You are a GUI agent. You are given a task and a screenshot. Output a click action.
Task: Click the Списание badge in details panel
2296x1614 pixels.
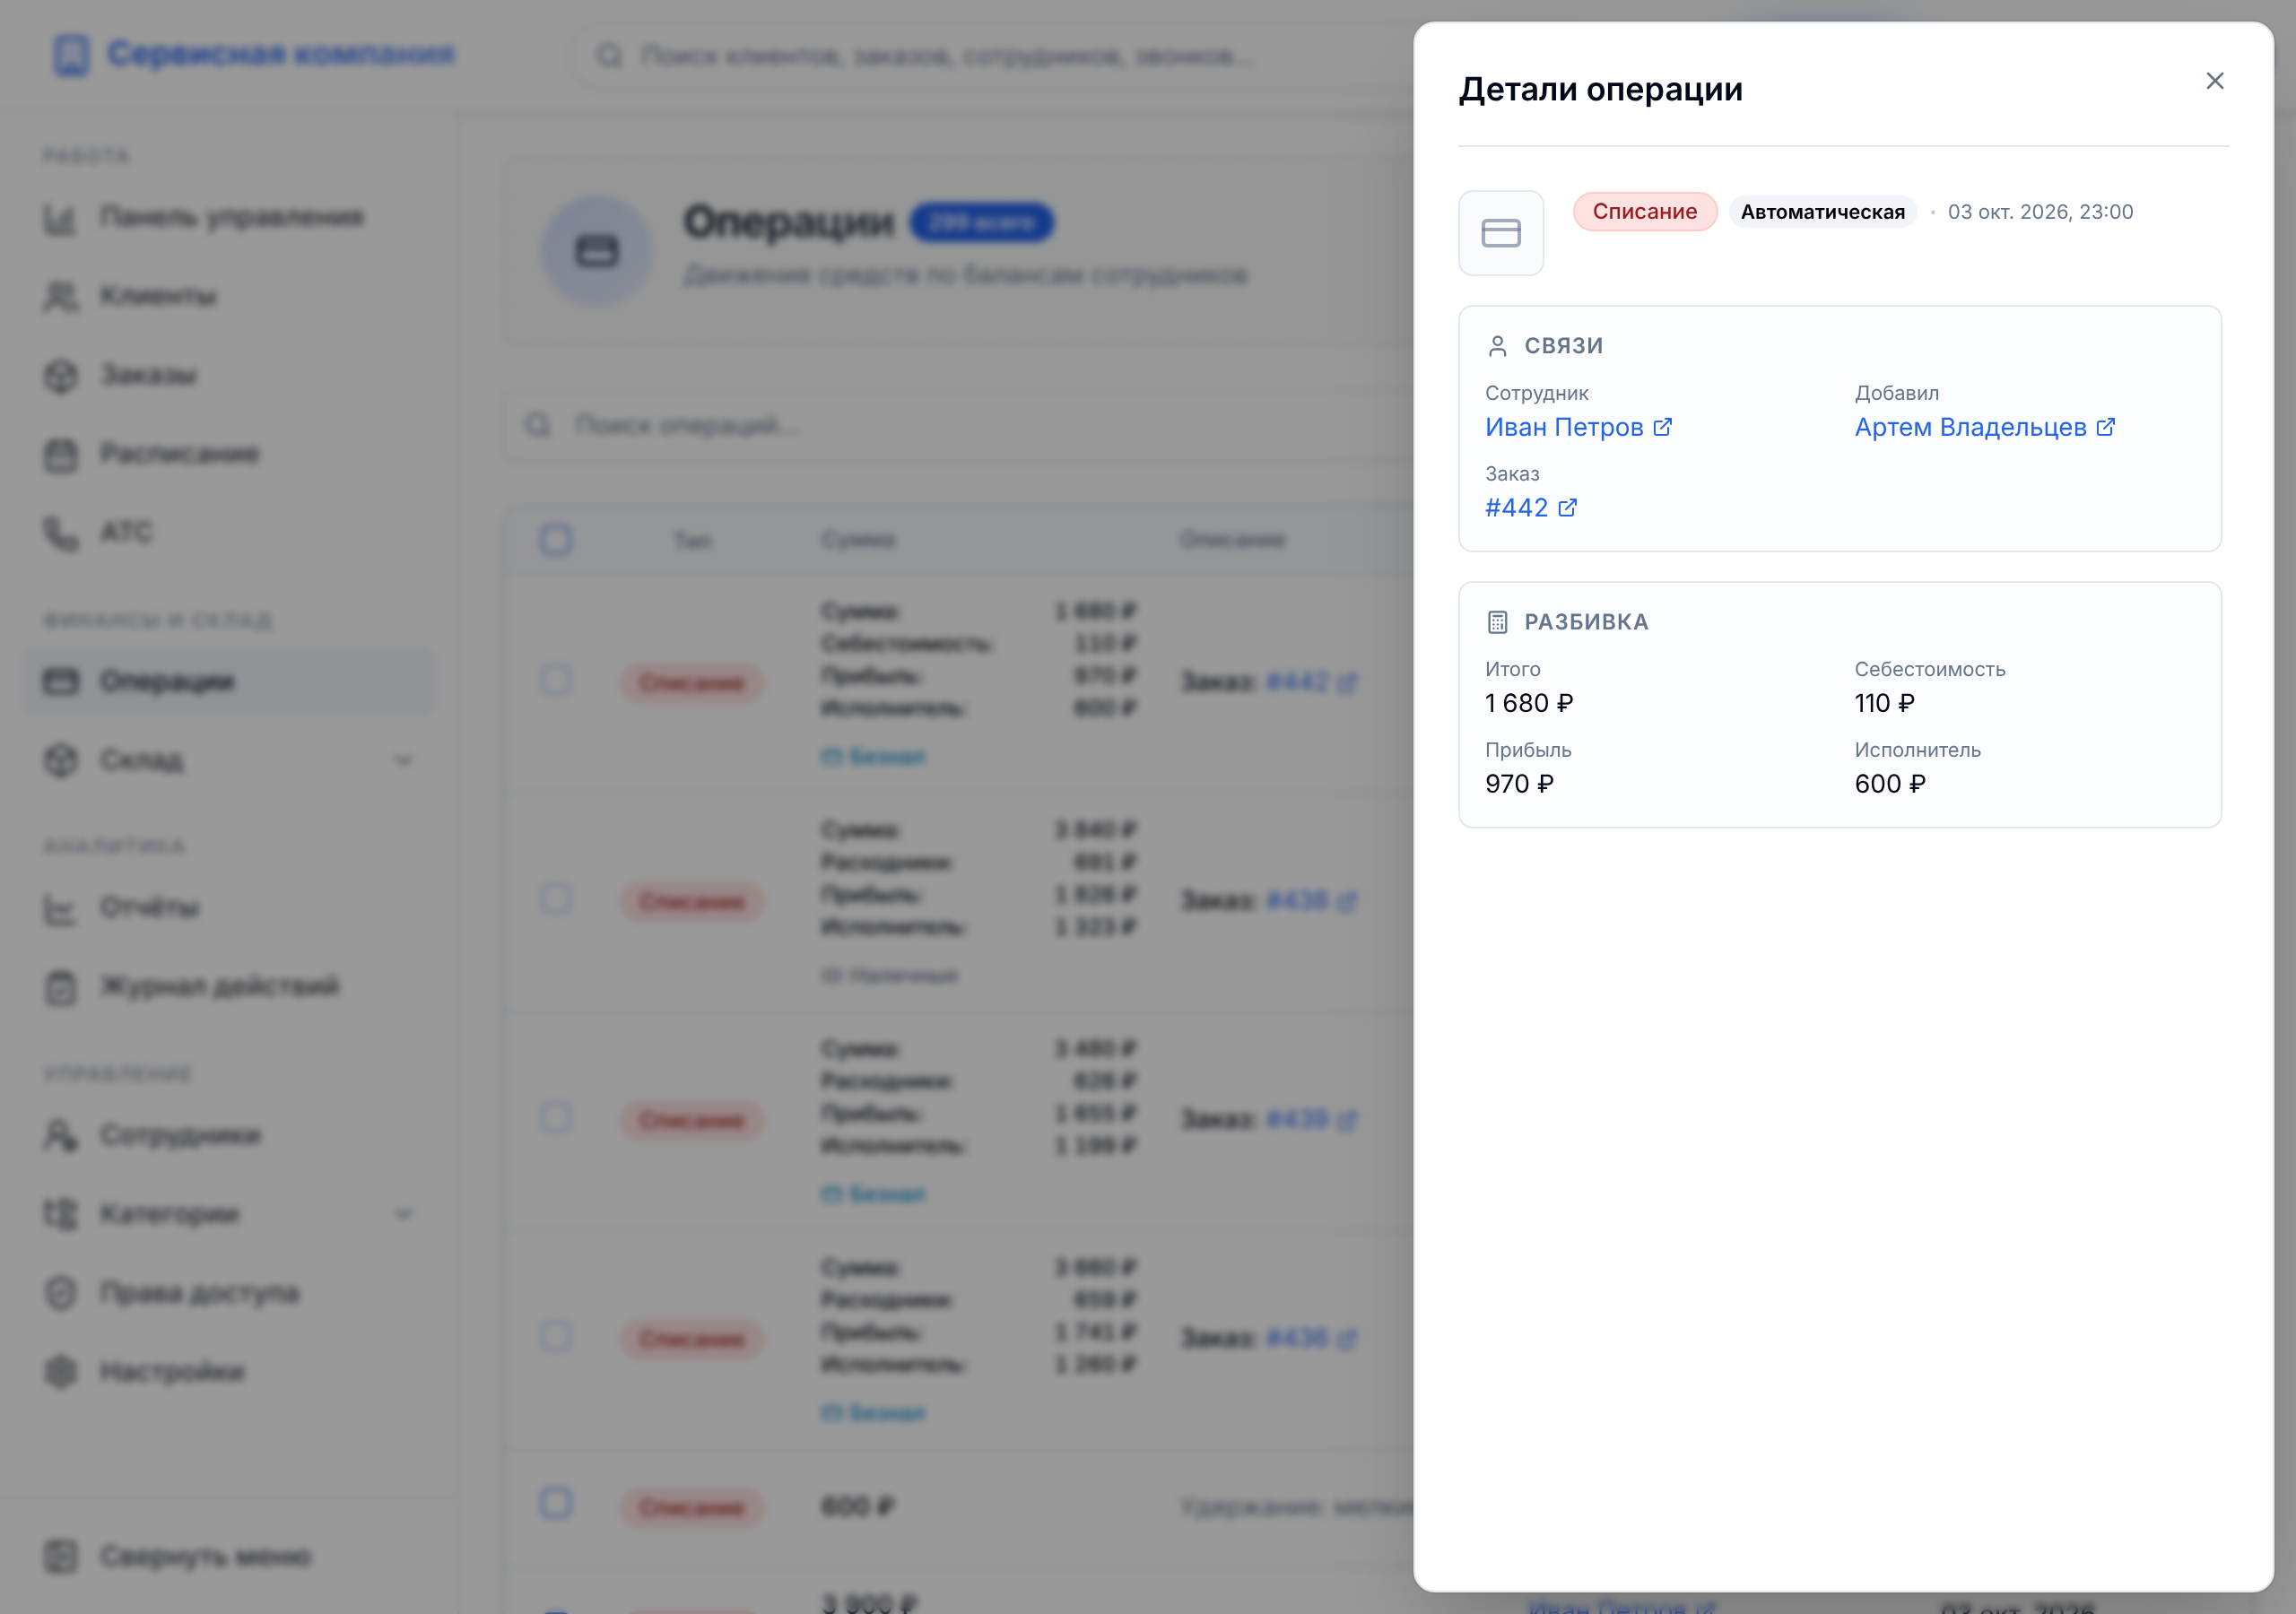1644,212
